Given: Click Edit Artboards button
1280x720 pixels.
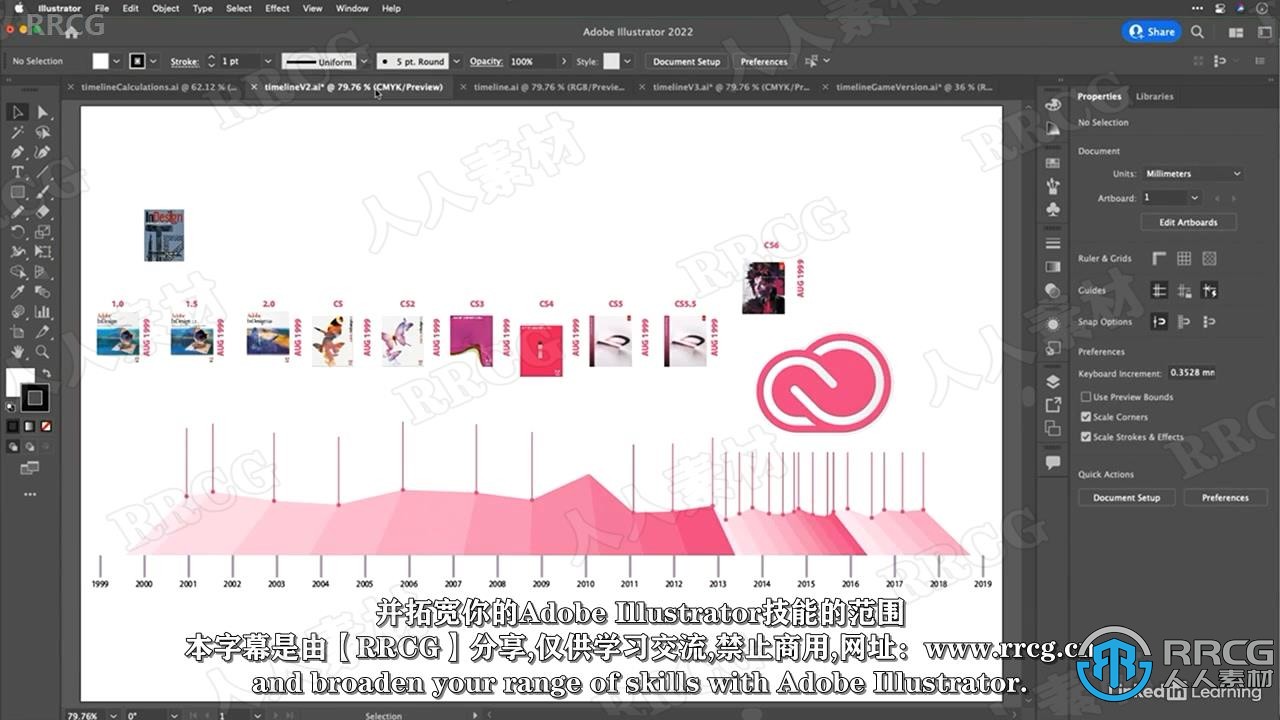Looking at the screenshot, I should [x=1188, y=222].
